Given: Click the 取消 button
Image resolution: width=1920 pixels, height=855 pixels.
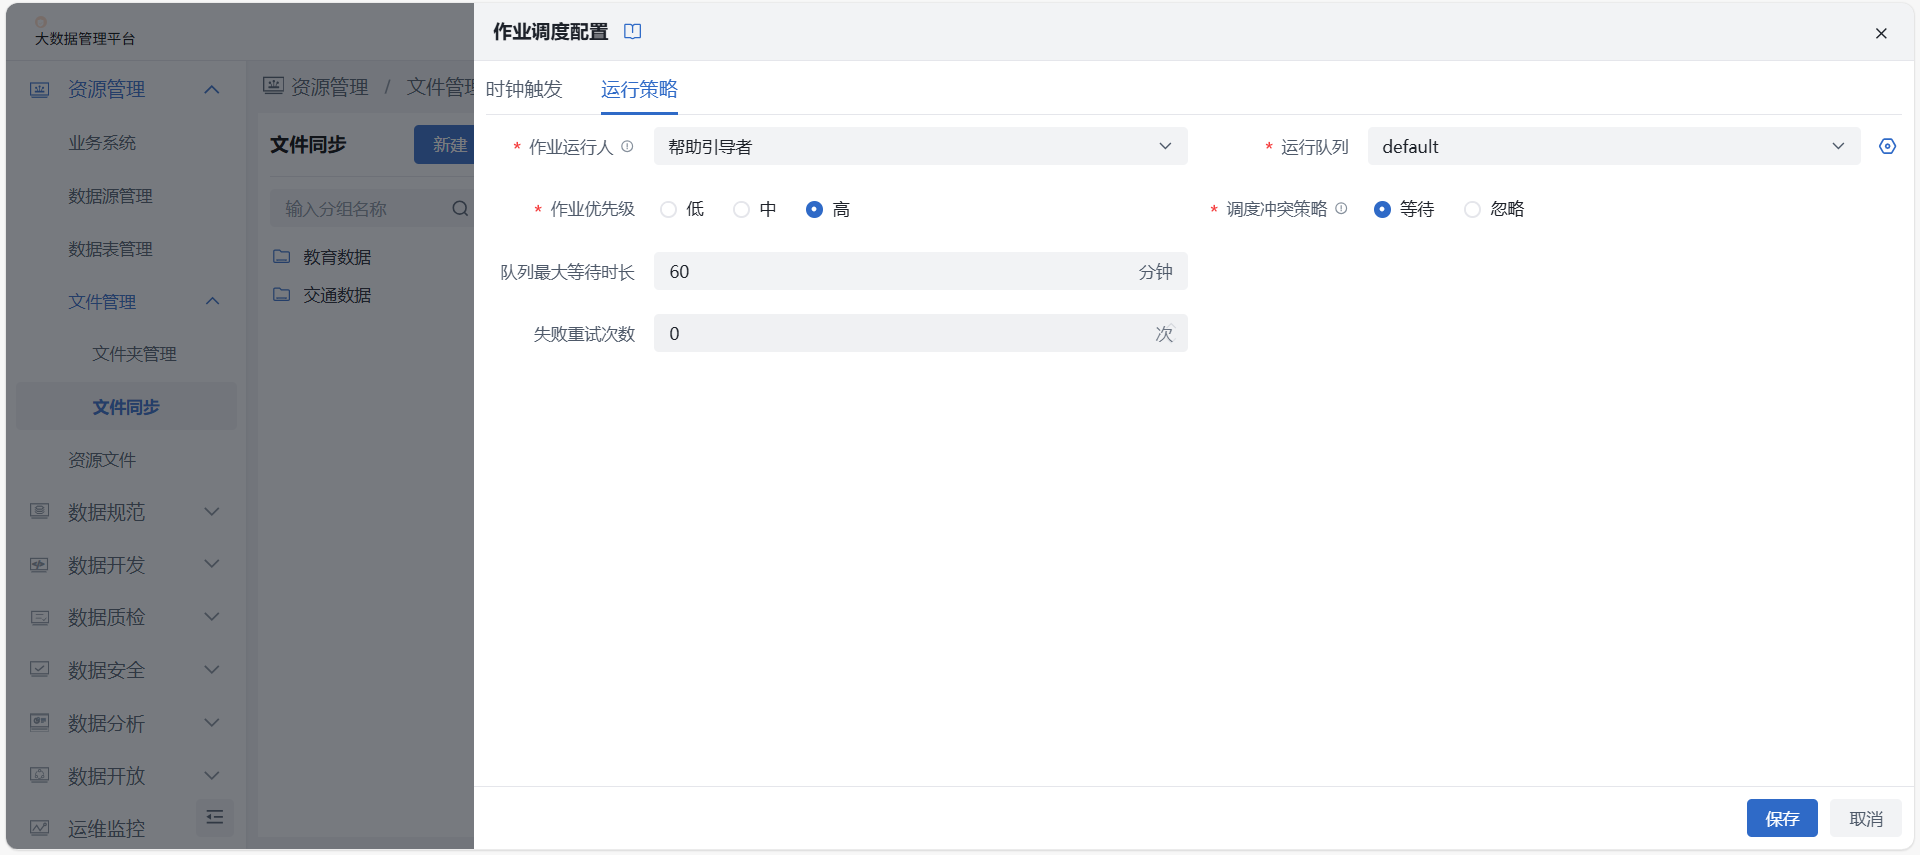Looking at the screenshot, I should (1866, 818).
